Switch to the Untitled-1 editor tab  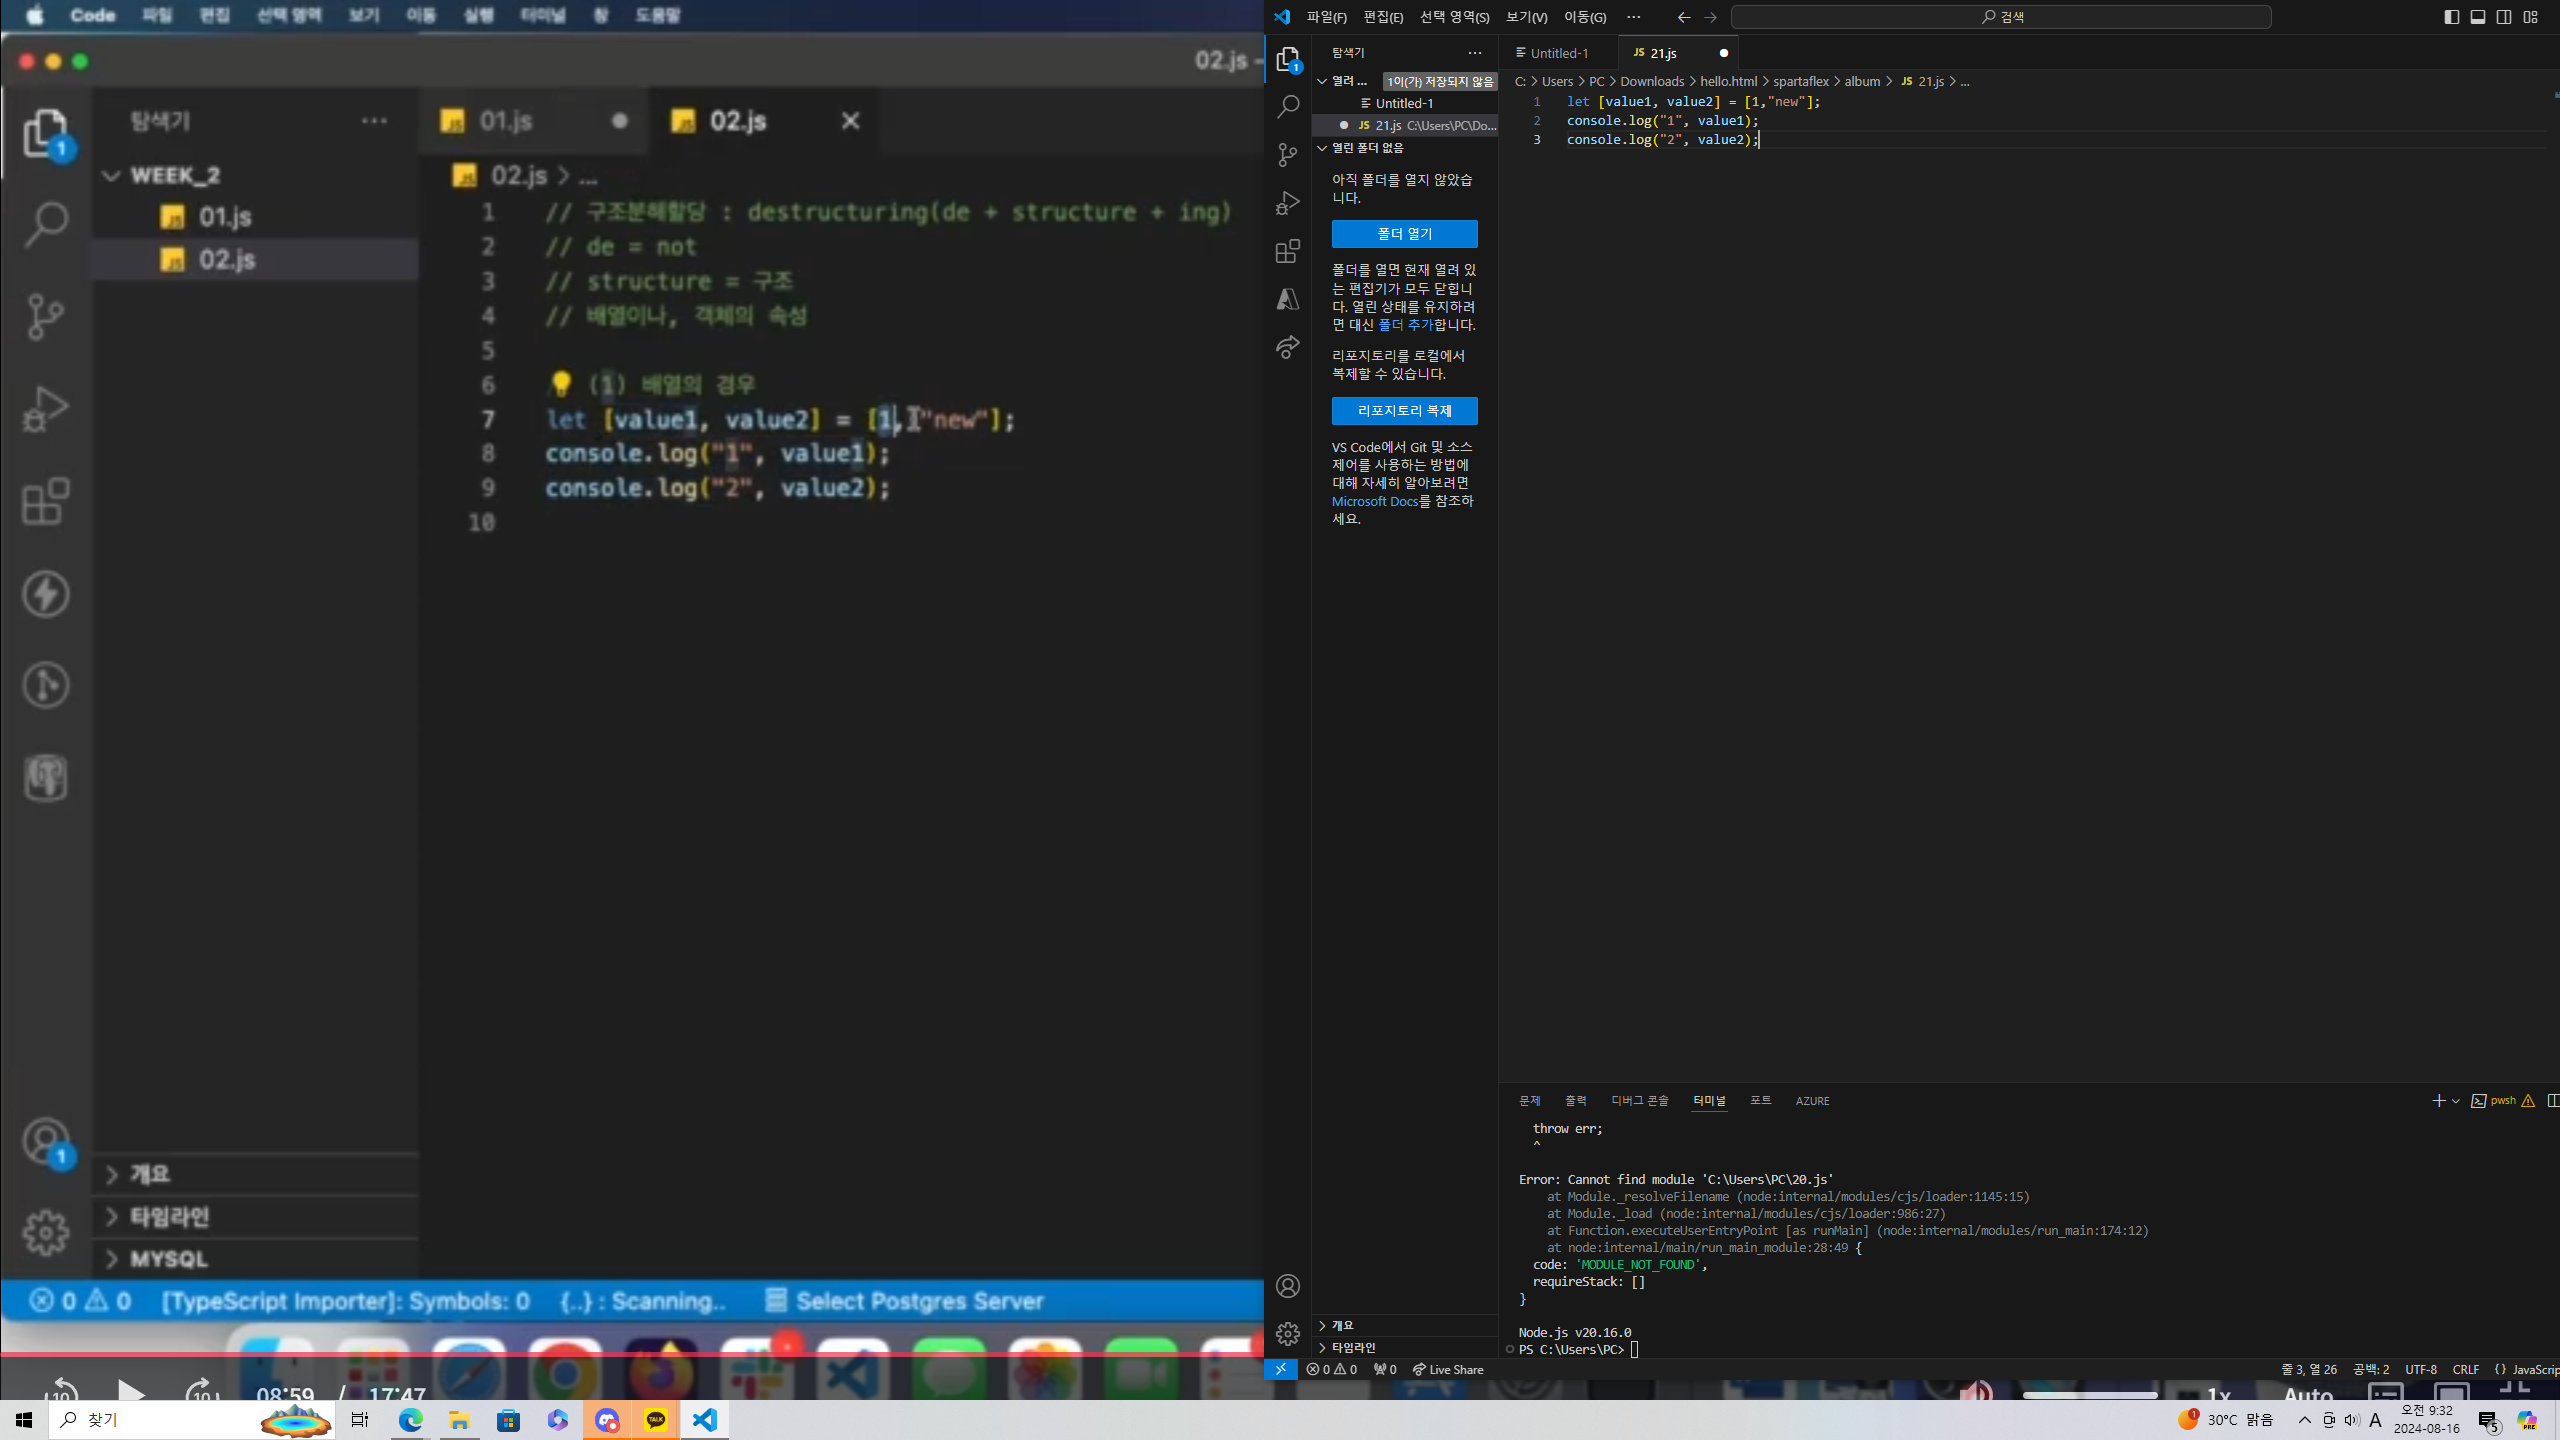coord(1559,53)
